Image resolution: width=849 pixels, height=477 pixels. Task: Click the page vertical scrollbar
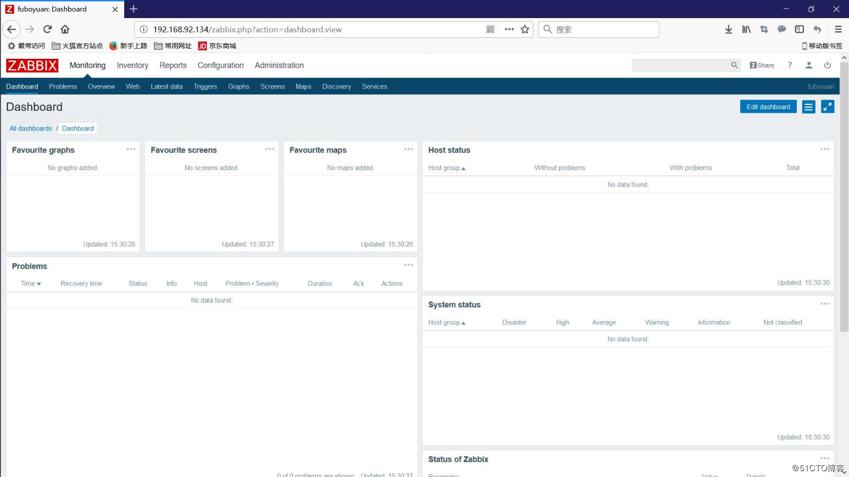844,196
